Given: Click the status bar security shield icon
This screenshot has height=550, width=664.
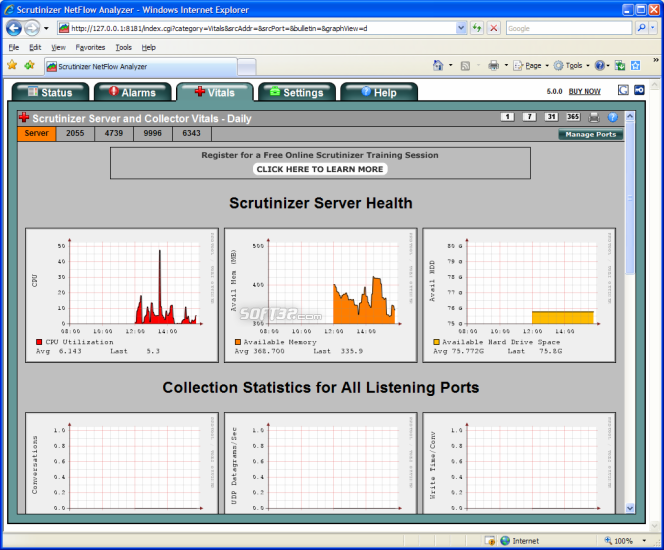Looking at the screenshot, I should pyautogui.click(x=490, y=541).
